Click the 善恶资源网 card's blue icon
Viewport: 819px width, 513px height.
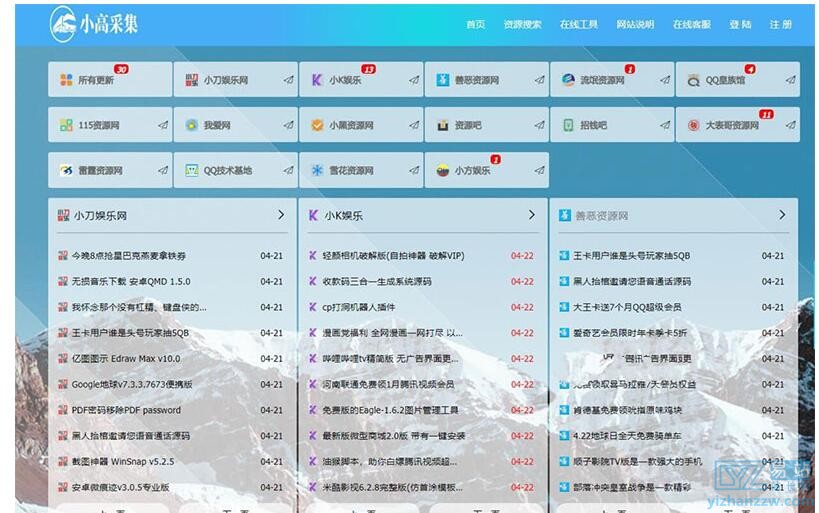(443, 80)
